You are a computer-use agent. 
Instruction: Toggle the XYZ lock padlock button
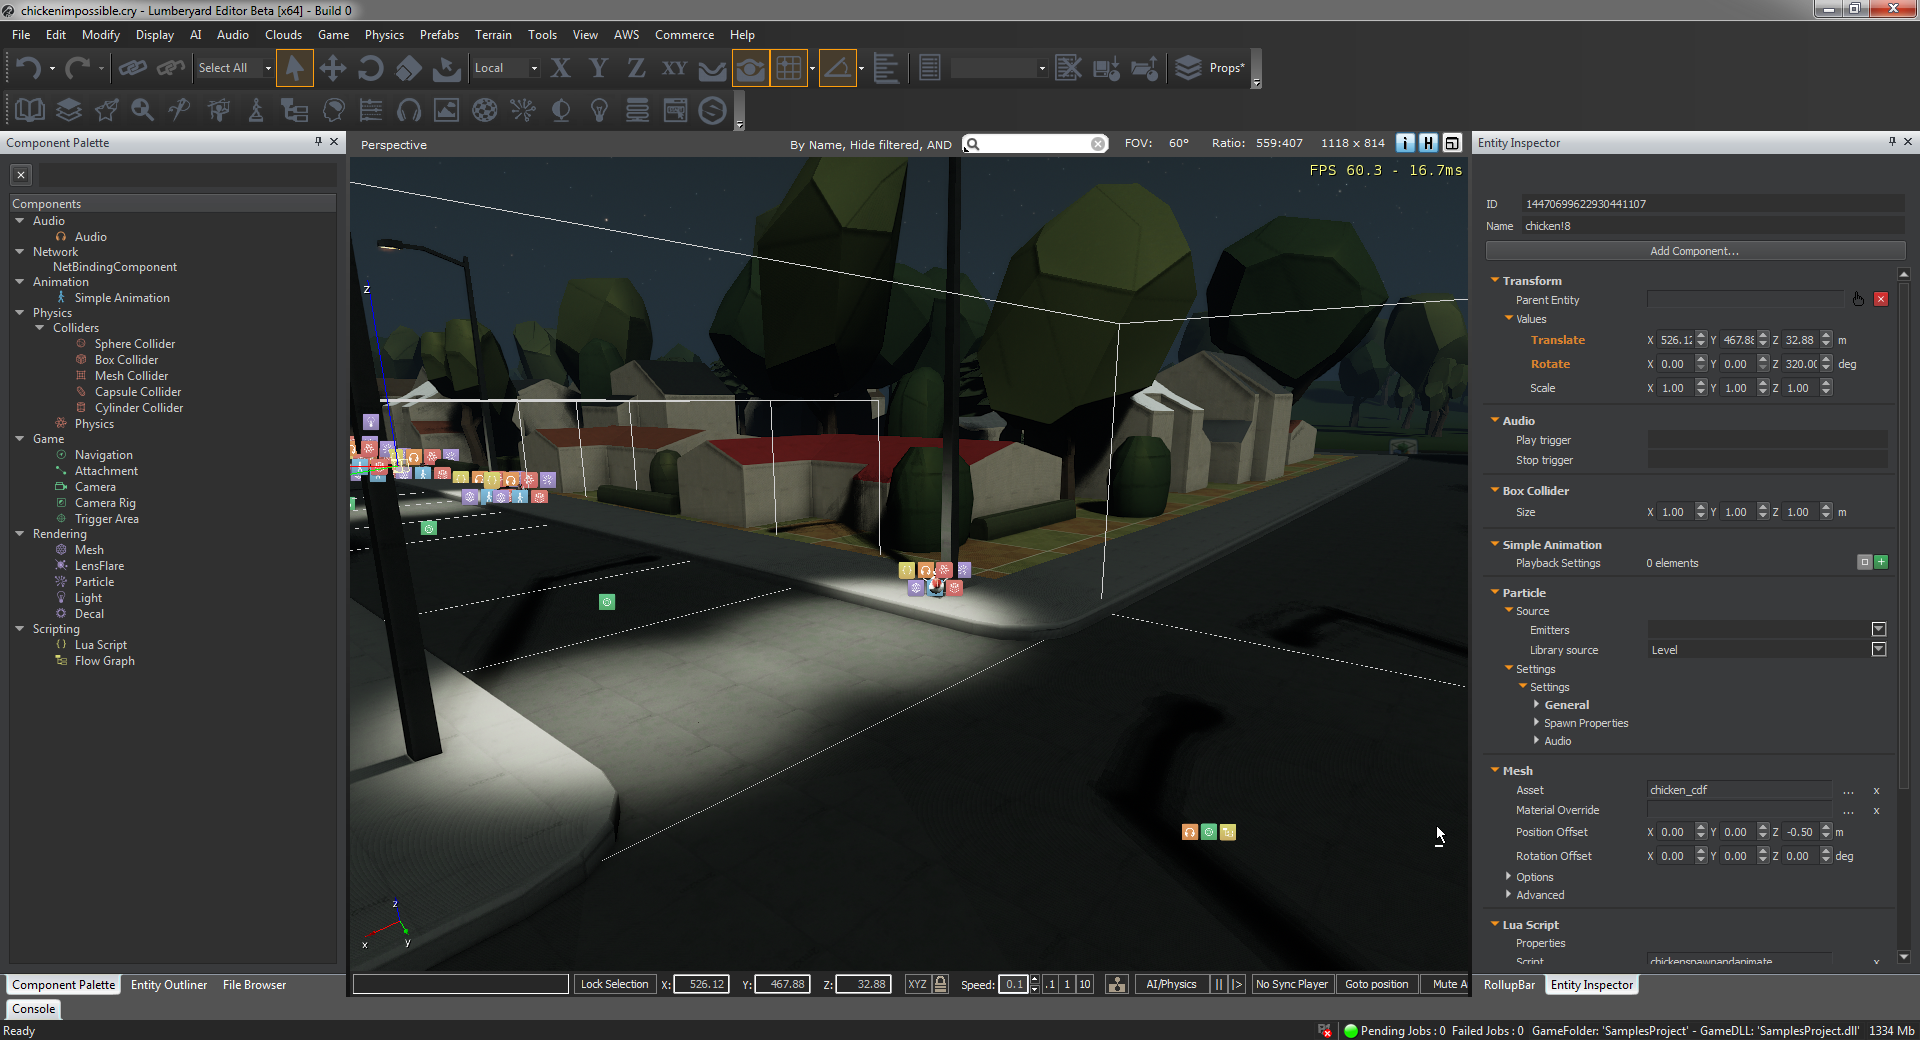[x=940, y=984]
